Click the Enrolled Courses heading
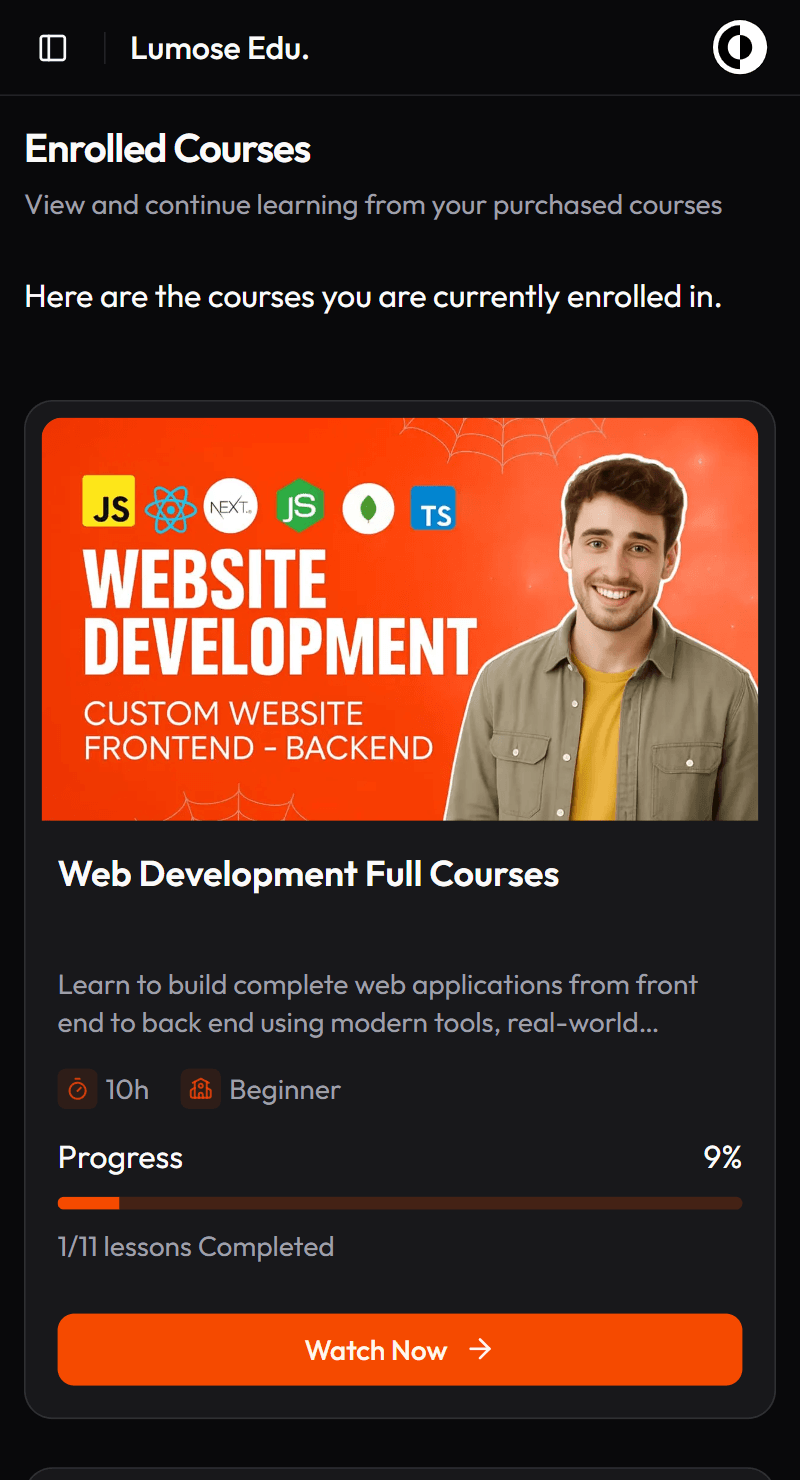 click(x=168, y=149)
